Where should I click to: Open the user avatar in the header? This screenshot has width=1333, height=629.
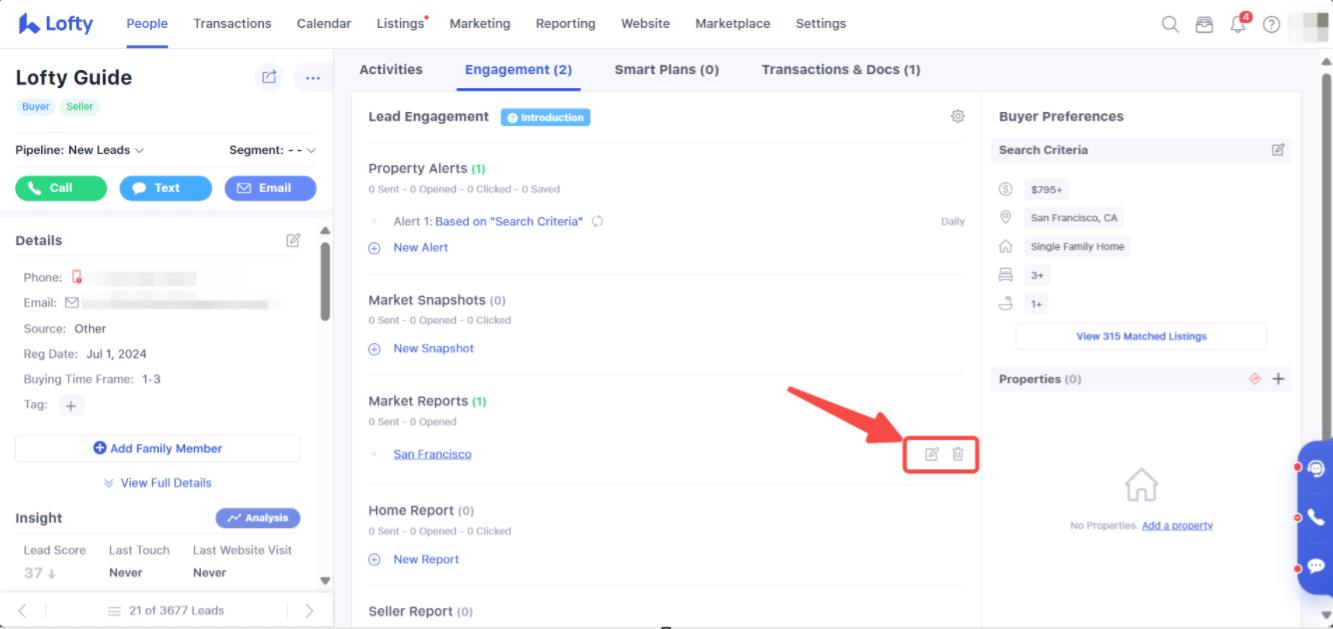(x=1309, y=24)
